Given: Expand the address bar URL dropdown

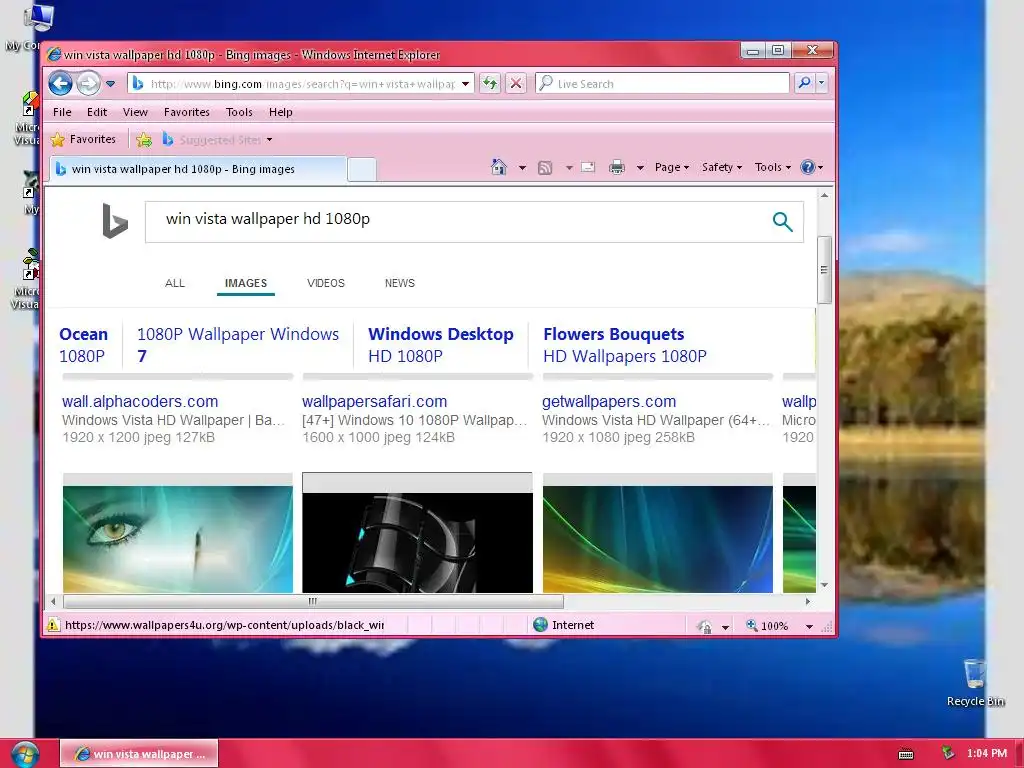Looking at the screenshot, I should 466,84.
